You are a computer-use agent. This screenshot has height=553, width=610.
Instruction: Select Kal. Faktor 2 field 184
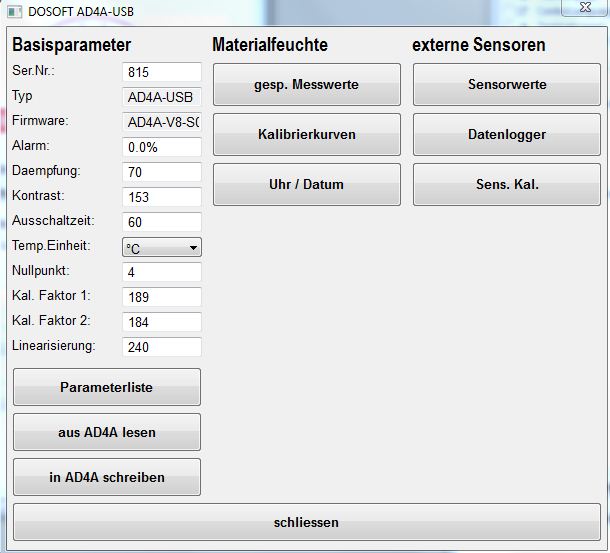tap(162, 322)
